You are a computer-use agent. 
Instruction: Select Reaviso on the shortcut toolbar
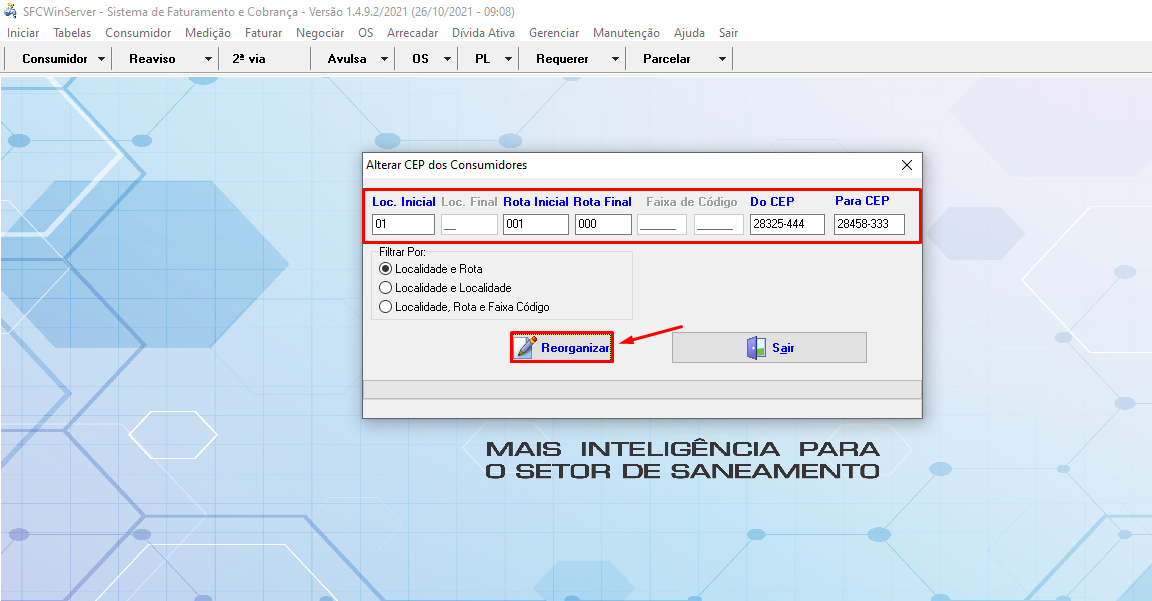(x=156, y=58)
